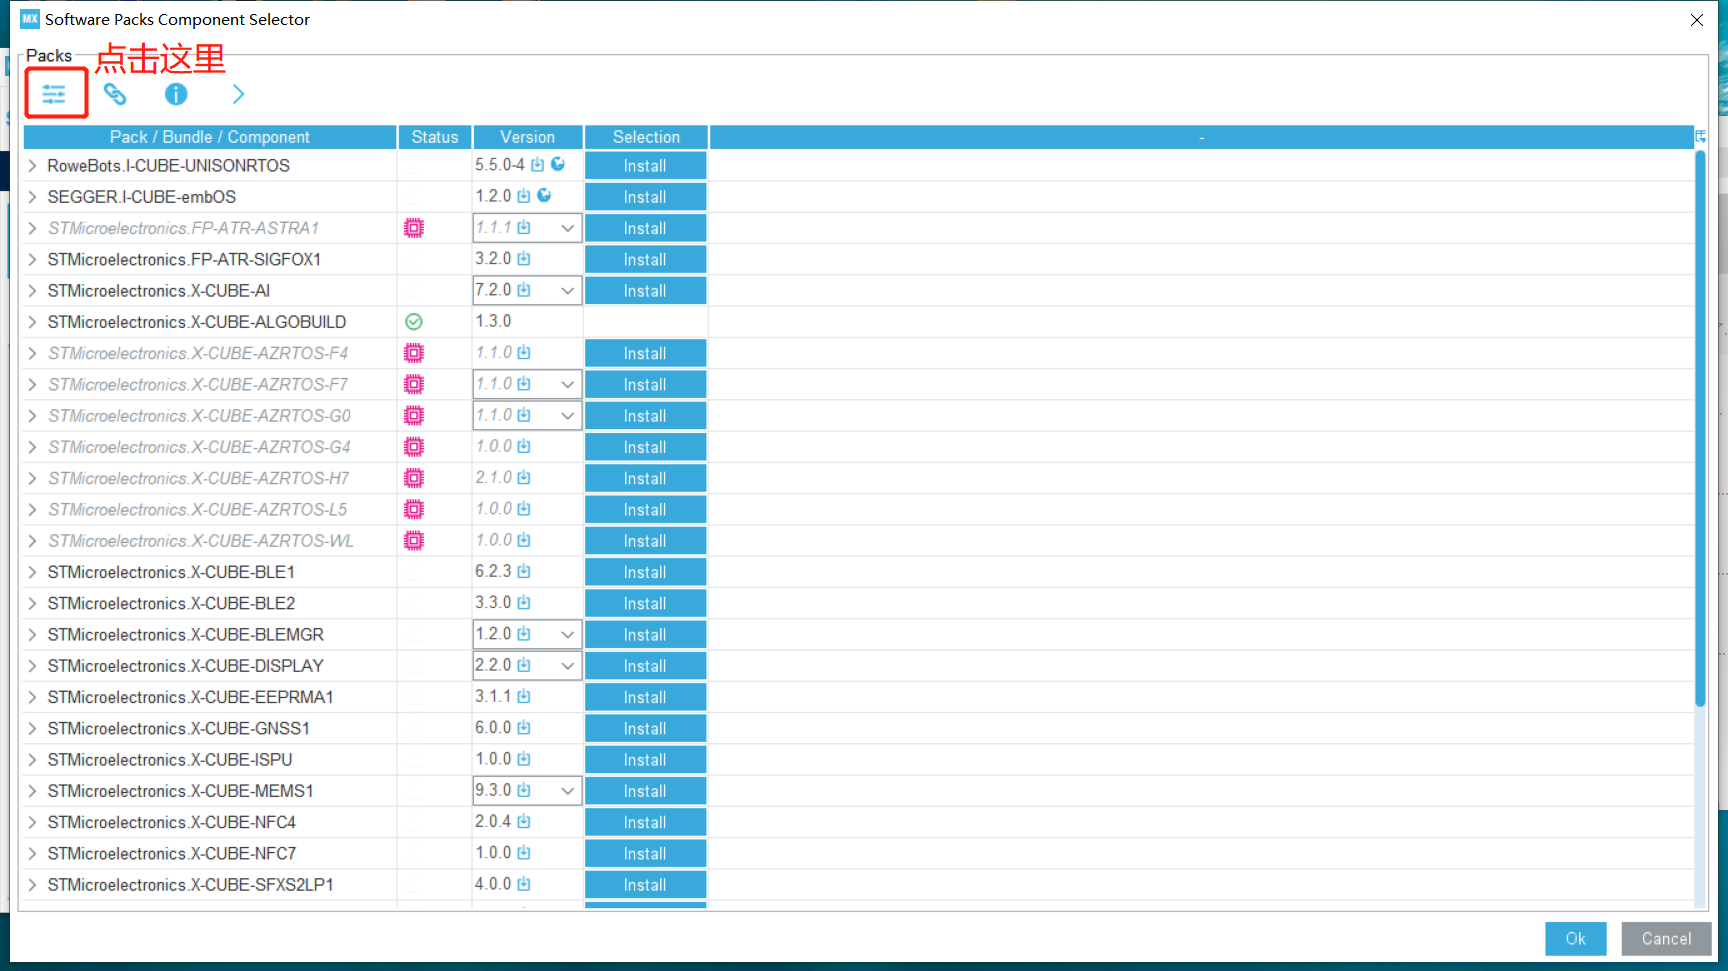1728x971 pixels.
Task: Click the right chevron arrow in Packs toolbar
Action: click(238, 94)
